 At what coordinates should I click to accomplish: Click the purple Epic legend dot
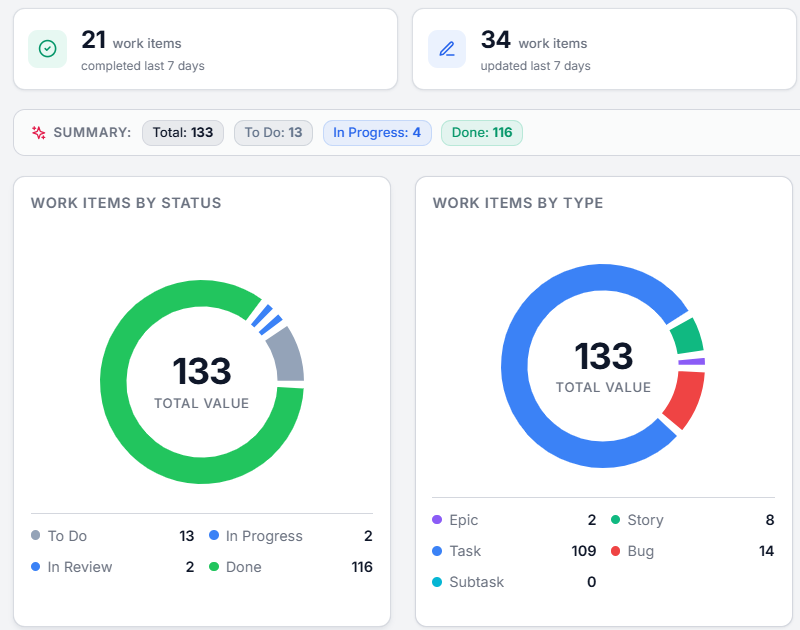pyautogui.click(x=437, y=519)
